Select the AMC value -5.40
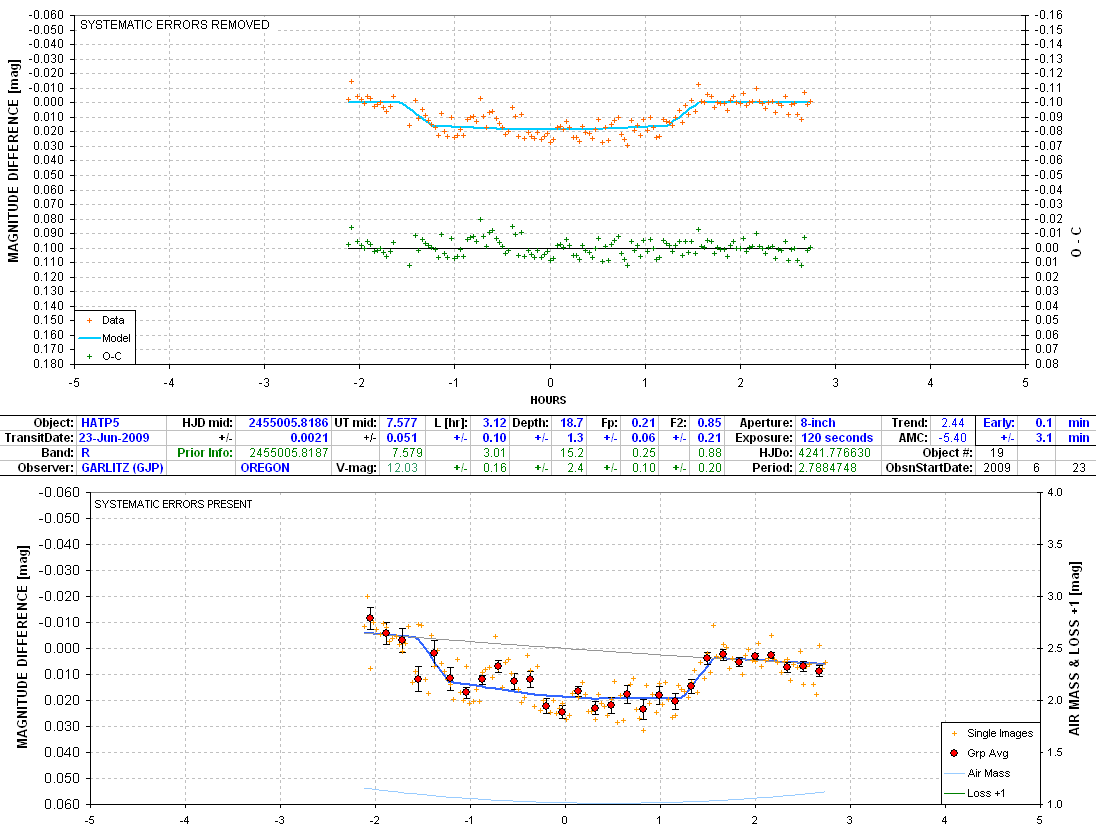1096x828 pixels. pos(953,437)
